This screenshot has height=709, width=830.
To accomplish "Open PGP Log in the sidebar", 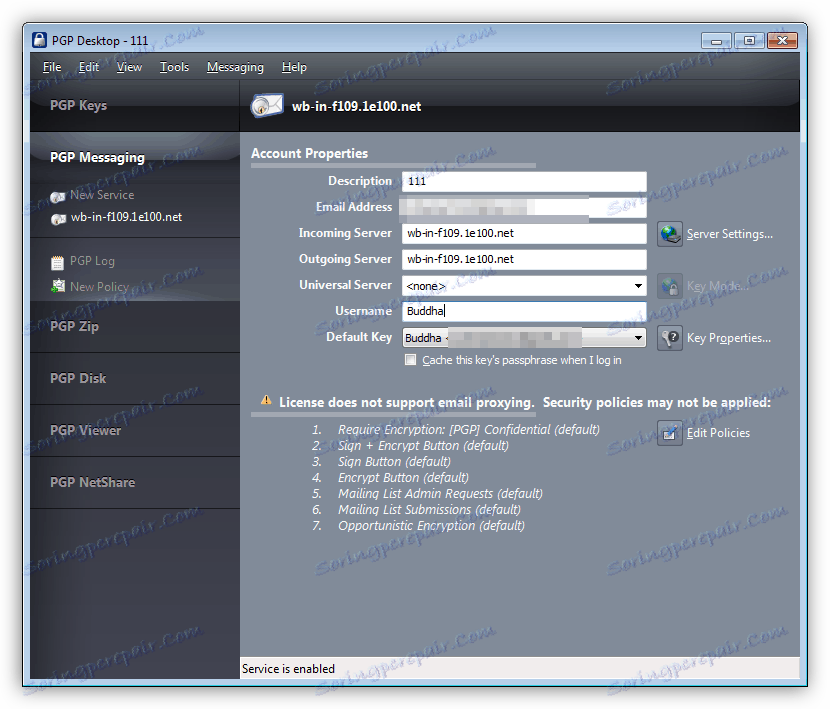I will (x=92, y=261).
